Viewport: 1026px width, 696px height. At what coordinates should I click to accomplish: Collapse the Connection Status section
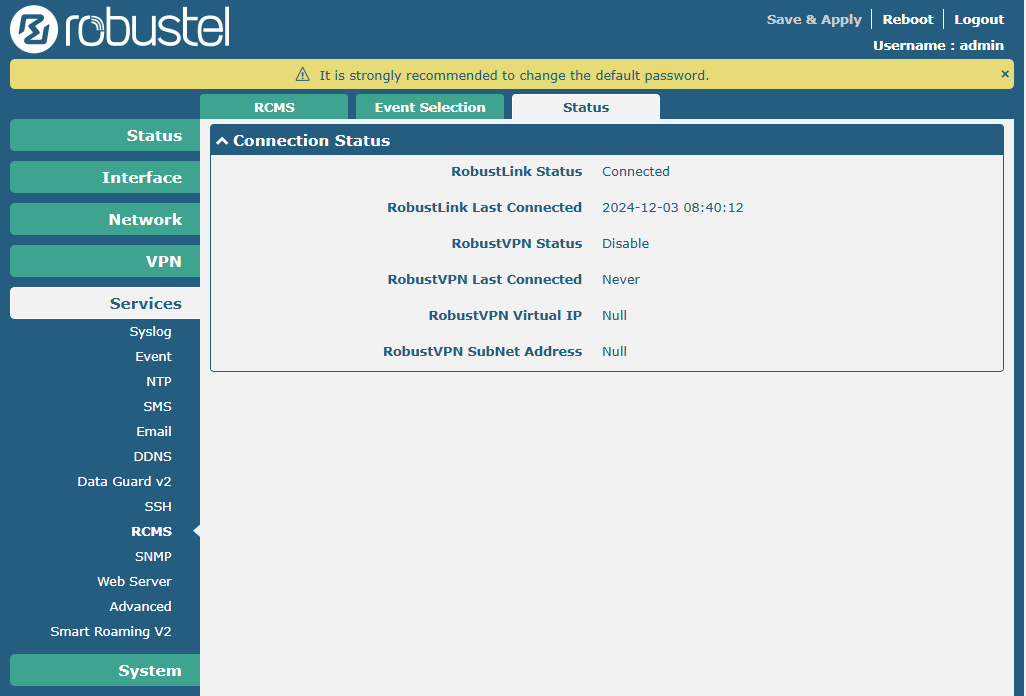[x=222, y=141]
